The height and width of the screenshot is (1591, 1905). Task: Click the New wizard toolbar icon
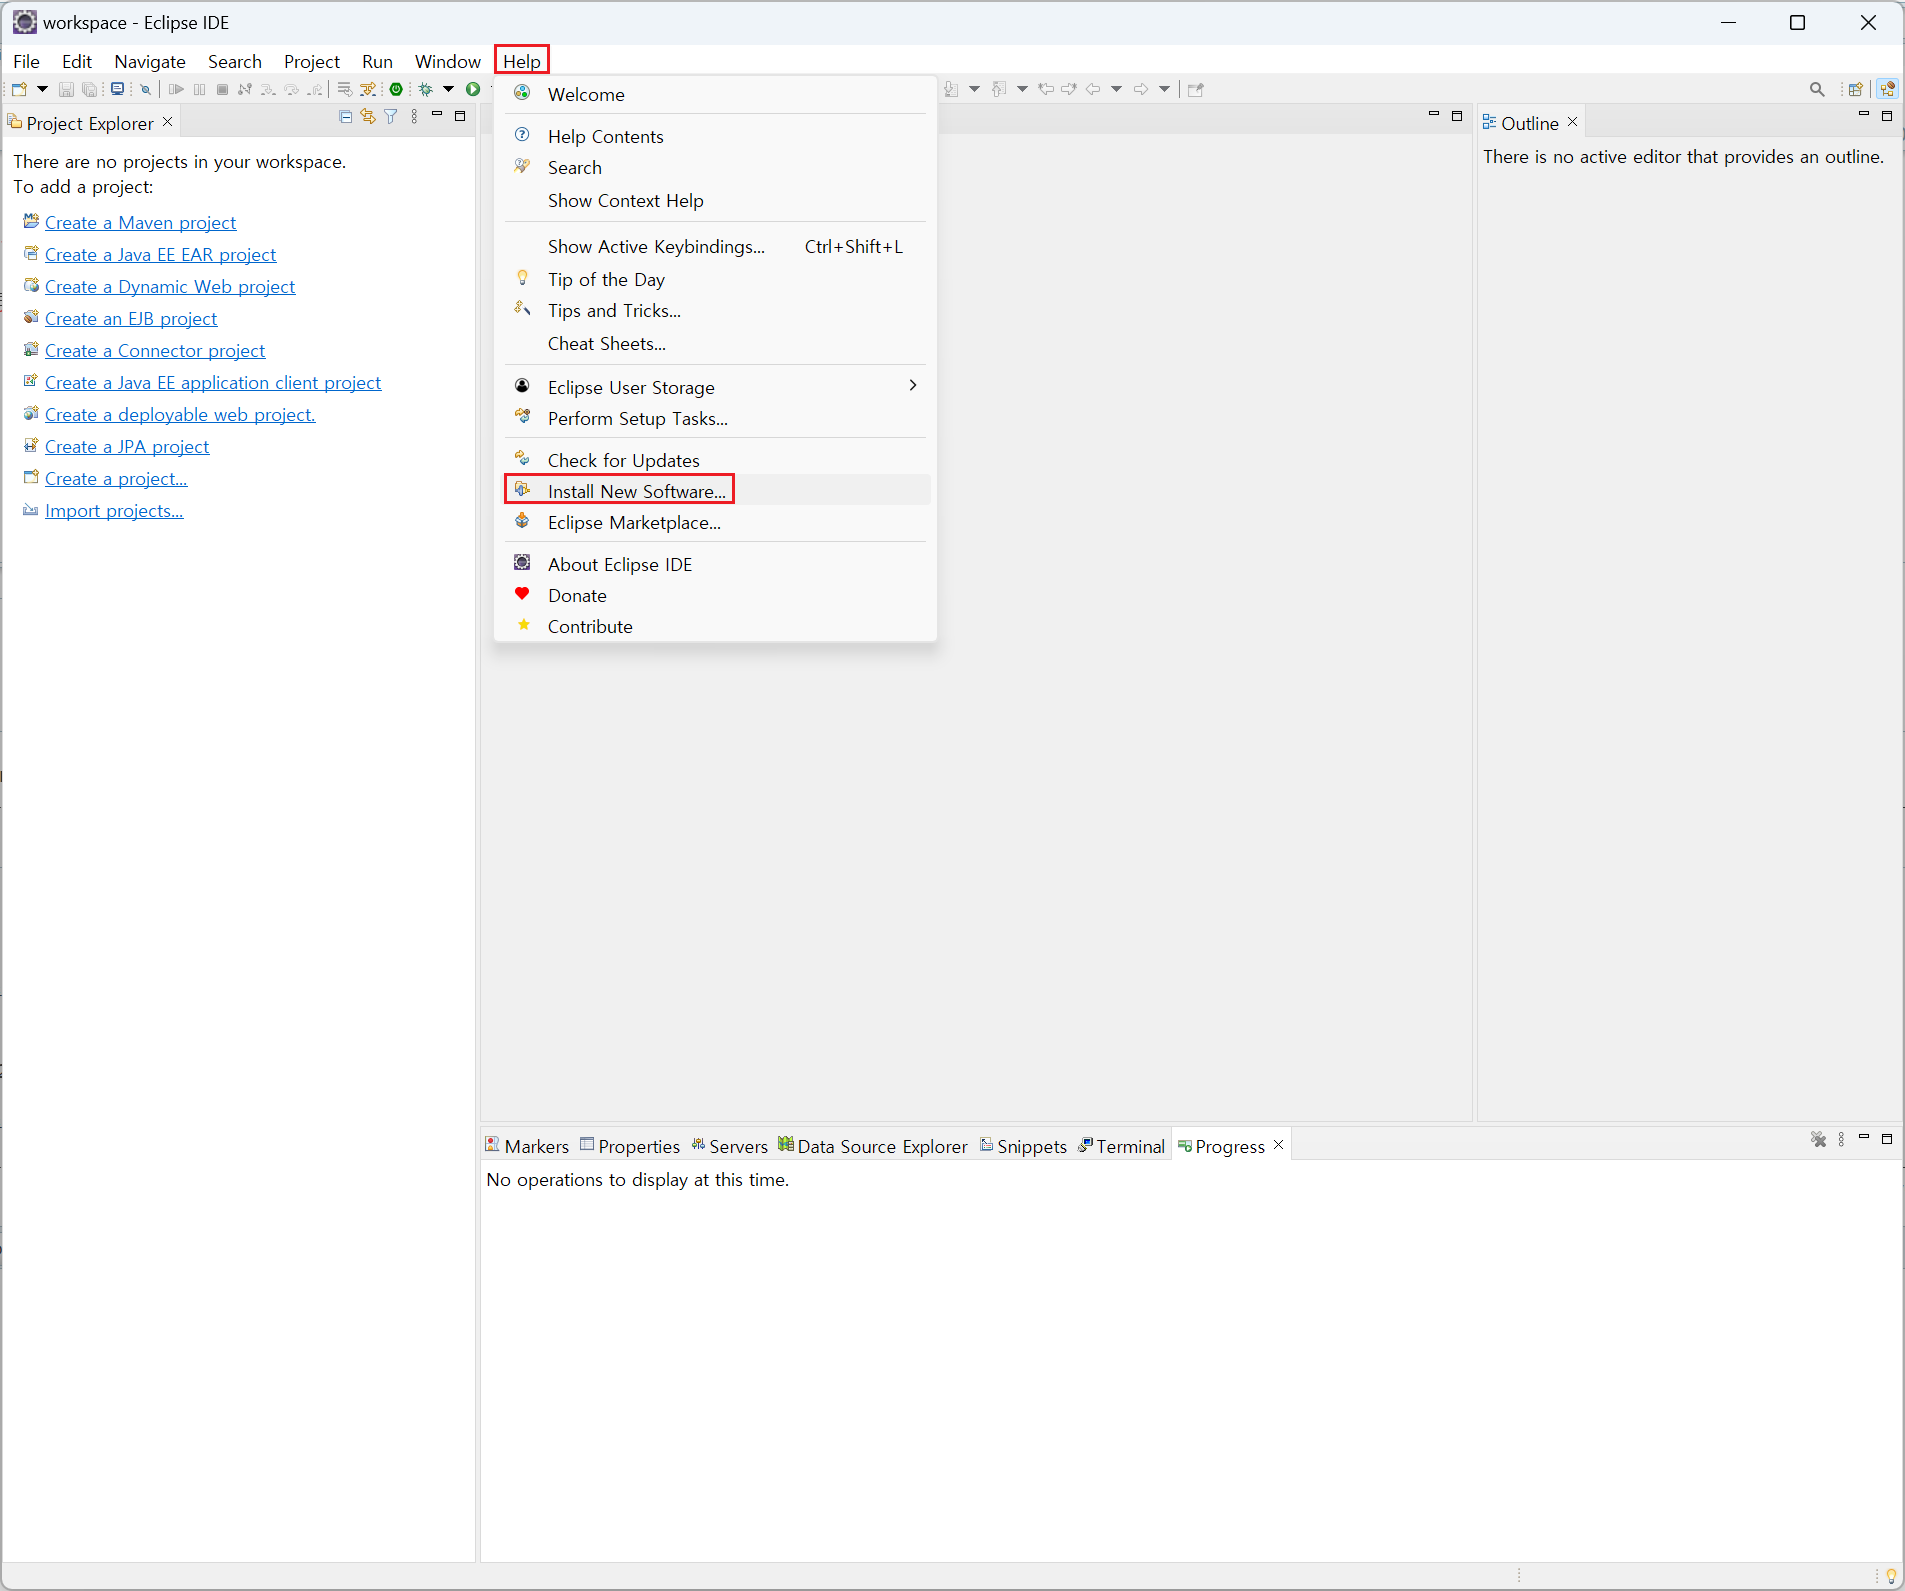pos(19,90)
